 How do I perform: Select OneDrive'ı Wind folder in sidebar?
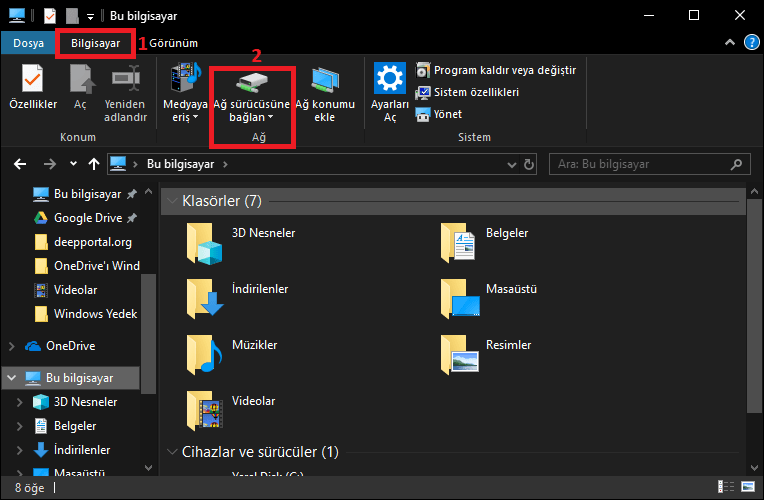coord(87,266)
